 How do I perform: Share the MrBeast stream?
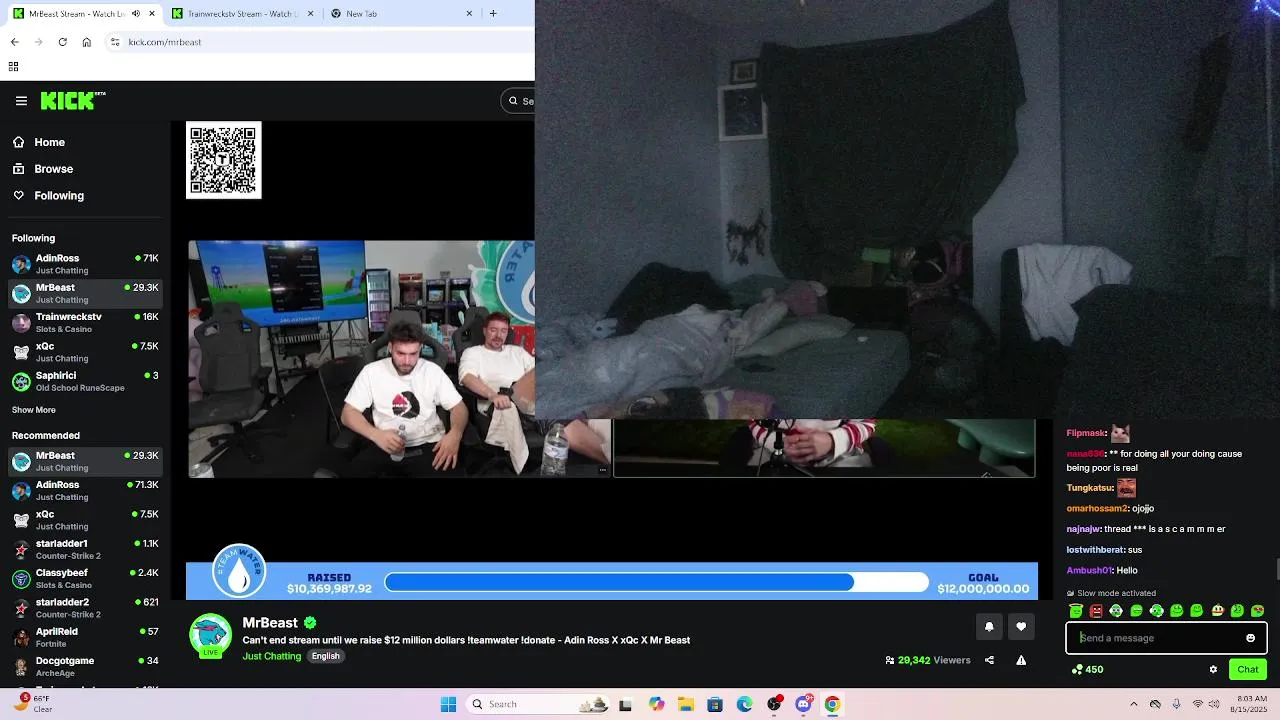point(989,660)
